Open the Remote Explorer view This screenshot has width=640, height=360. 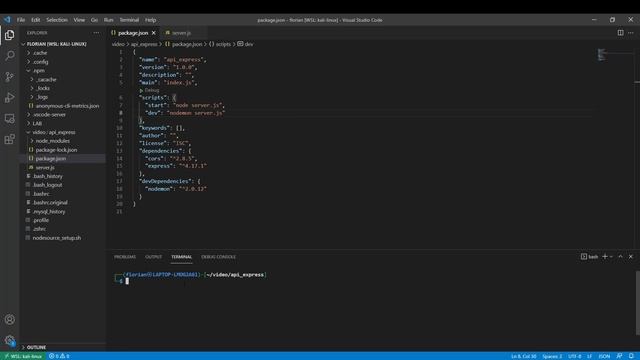pos(9,119)
